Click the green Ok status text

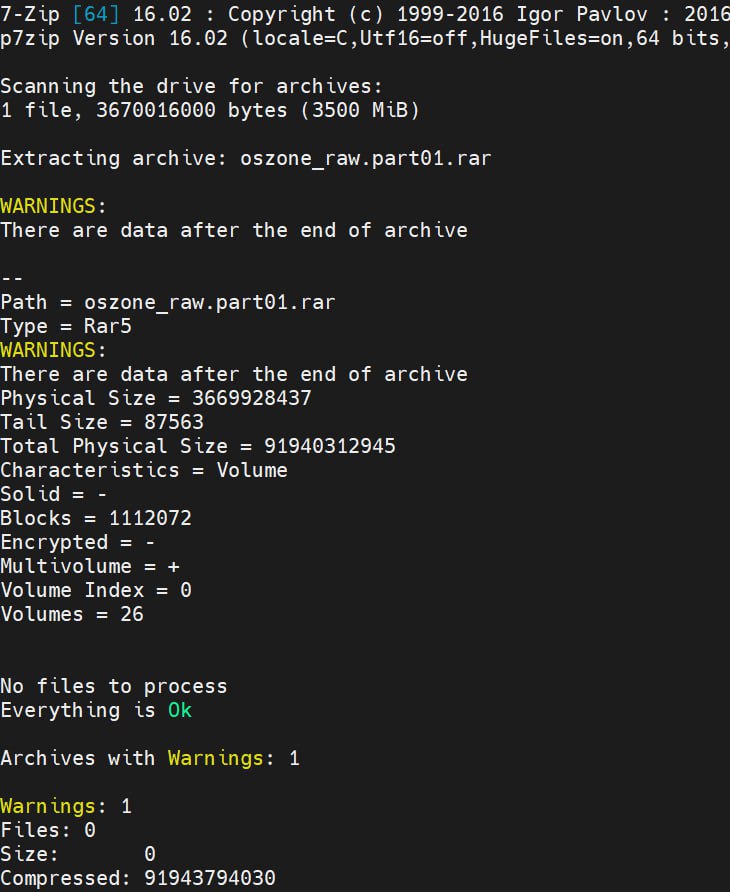pos(179,710)
